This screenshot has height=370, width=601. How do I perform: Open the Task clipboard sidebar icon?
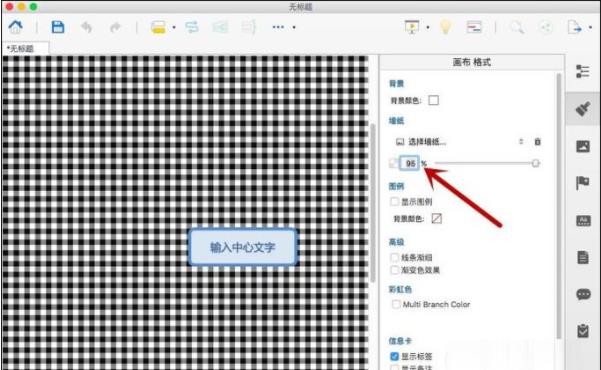(583, 331)
